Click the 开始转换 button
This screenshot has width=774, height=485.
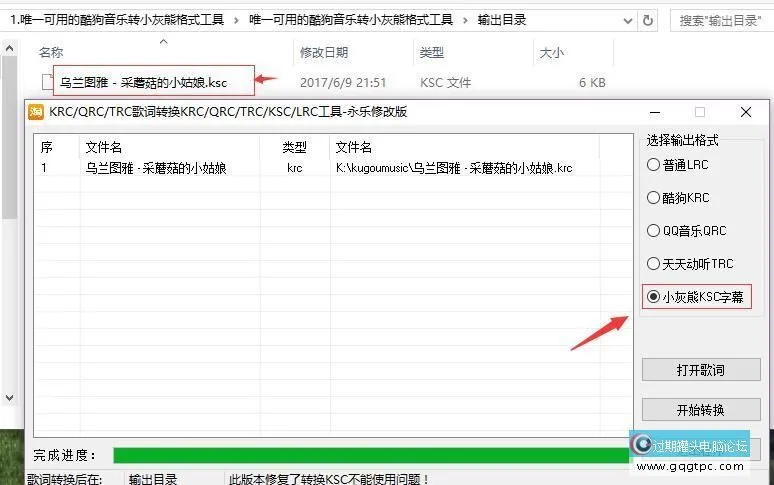pyautogui.click(x=701, y=410)
